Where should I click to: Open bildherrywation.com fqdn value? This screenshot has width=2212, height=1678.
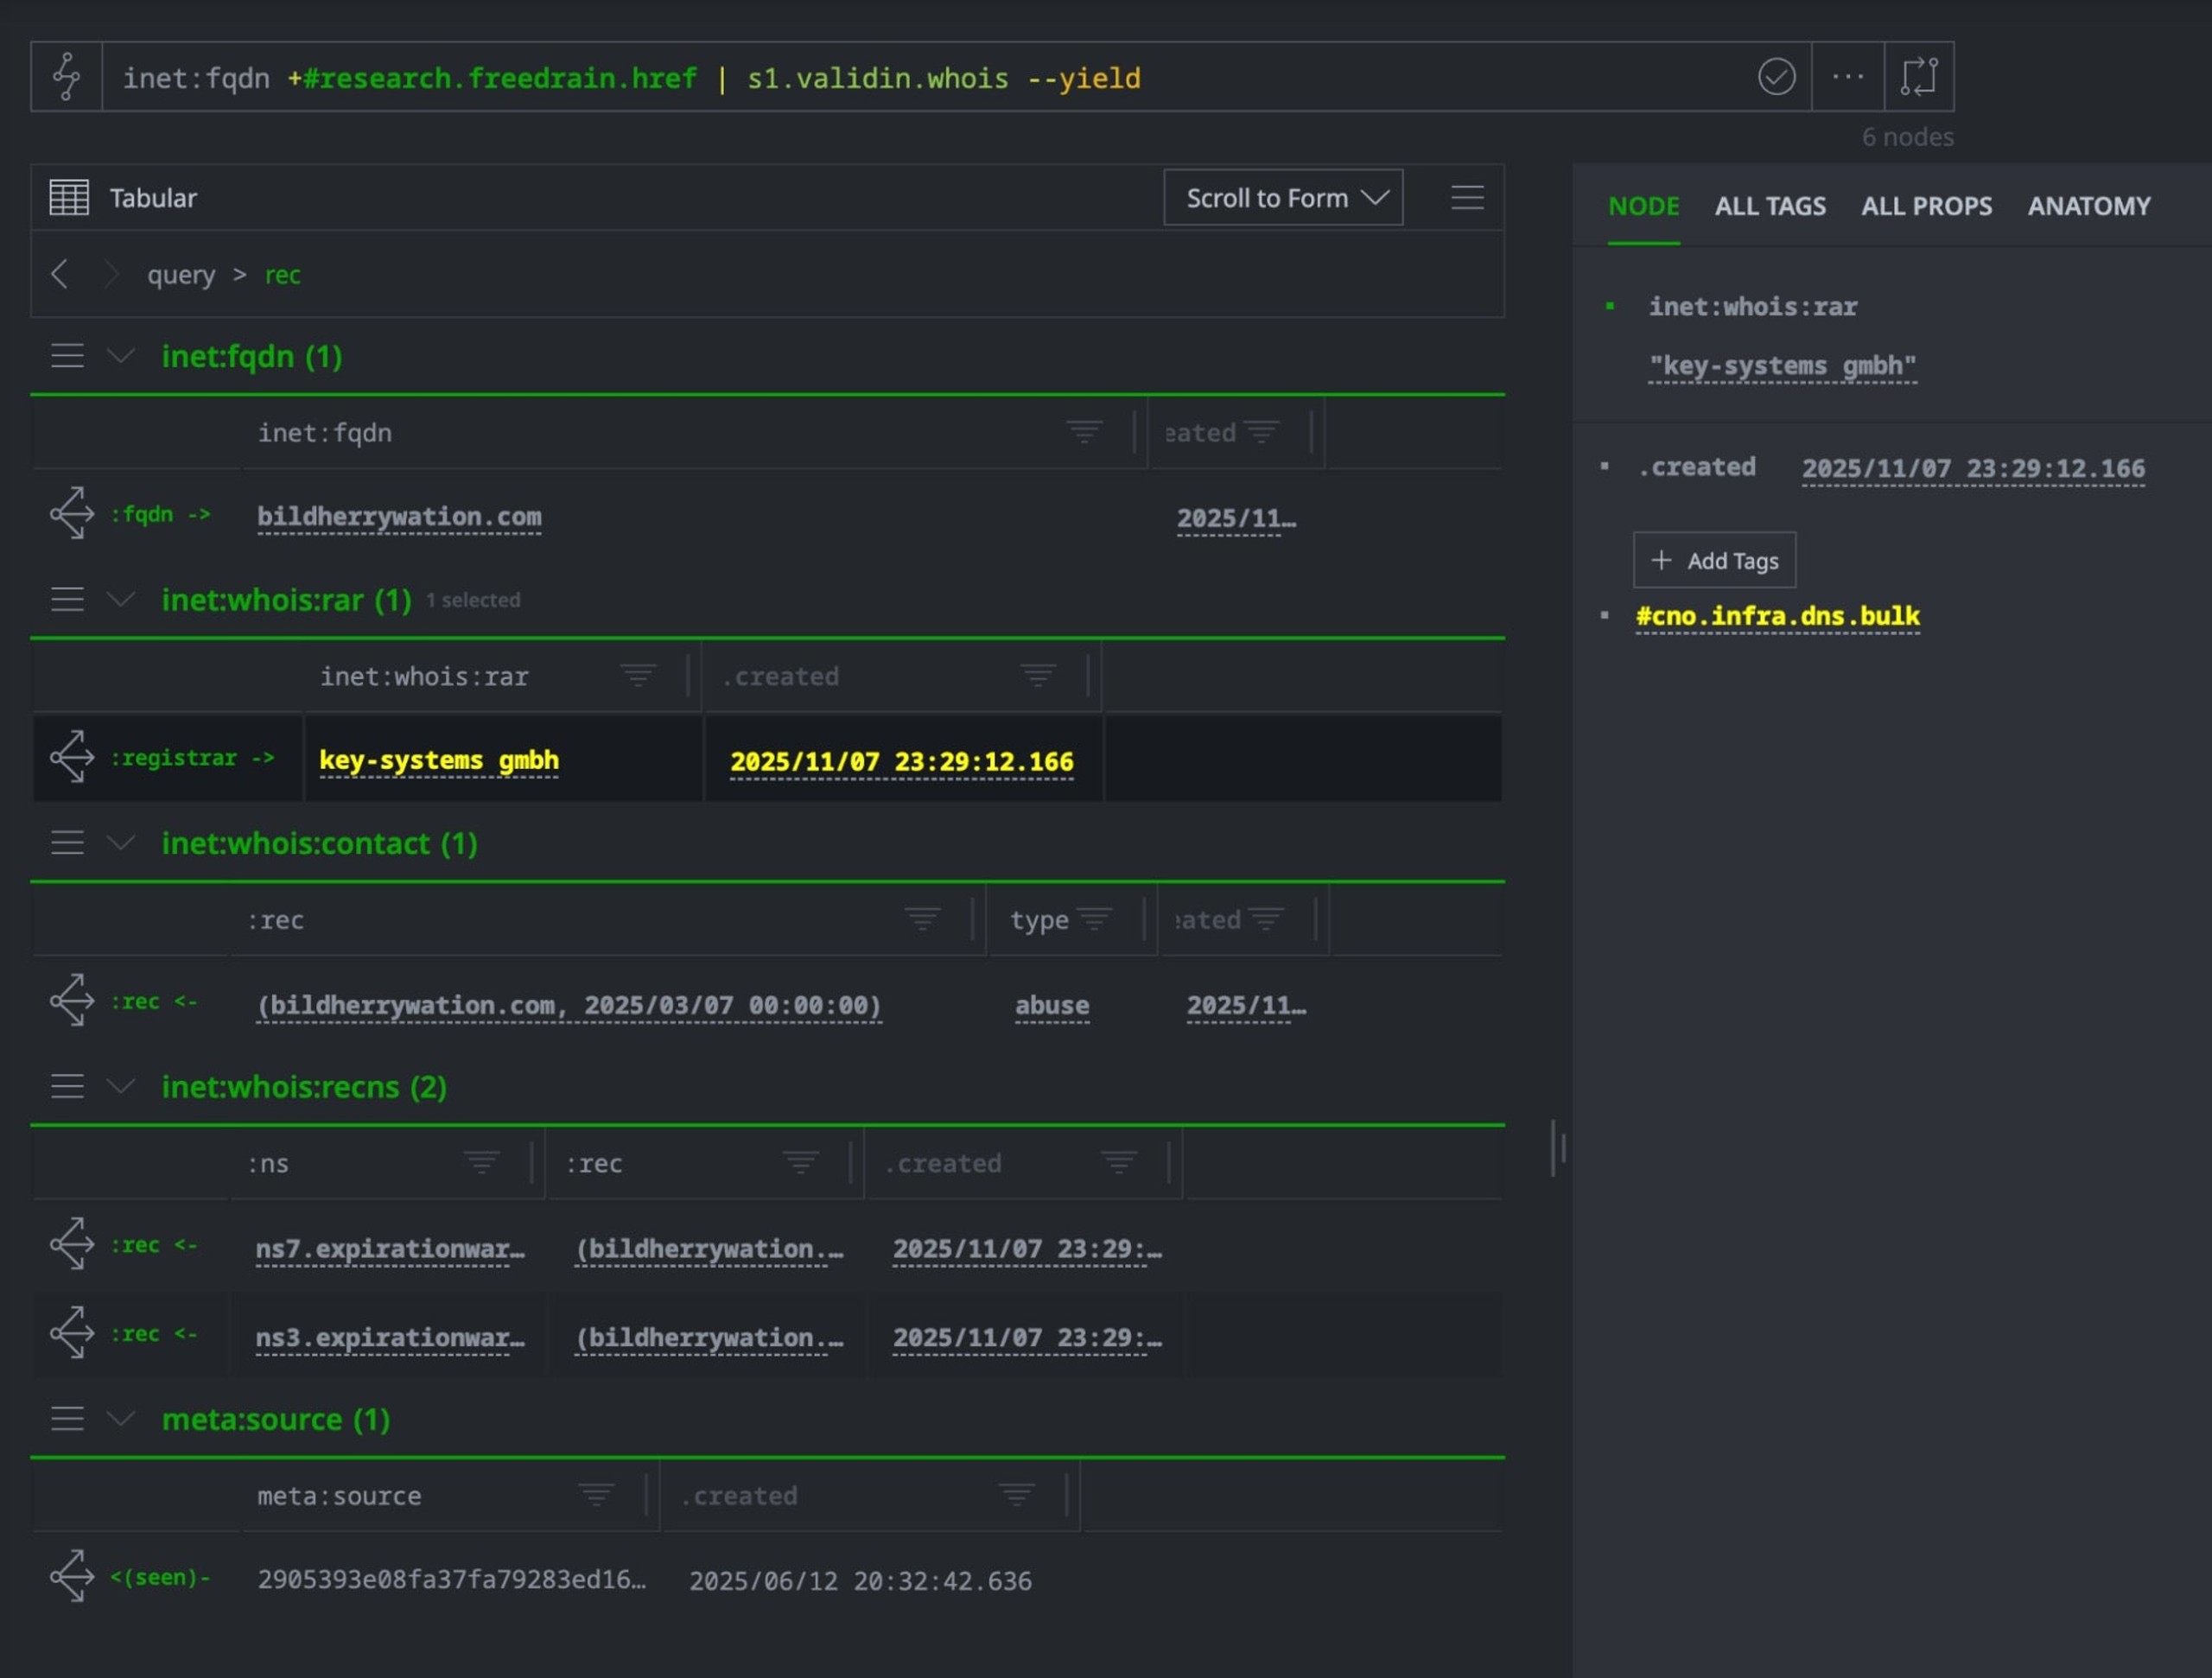399,517
